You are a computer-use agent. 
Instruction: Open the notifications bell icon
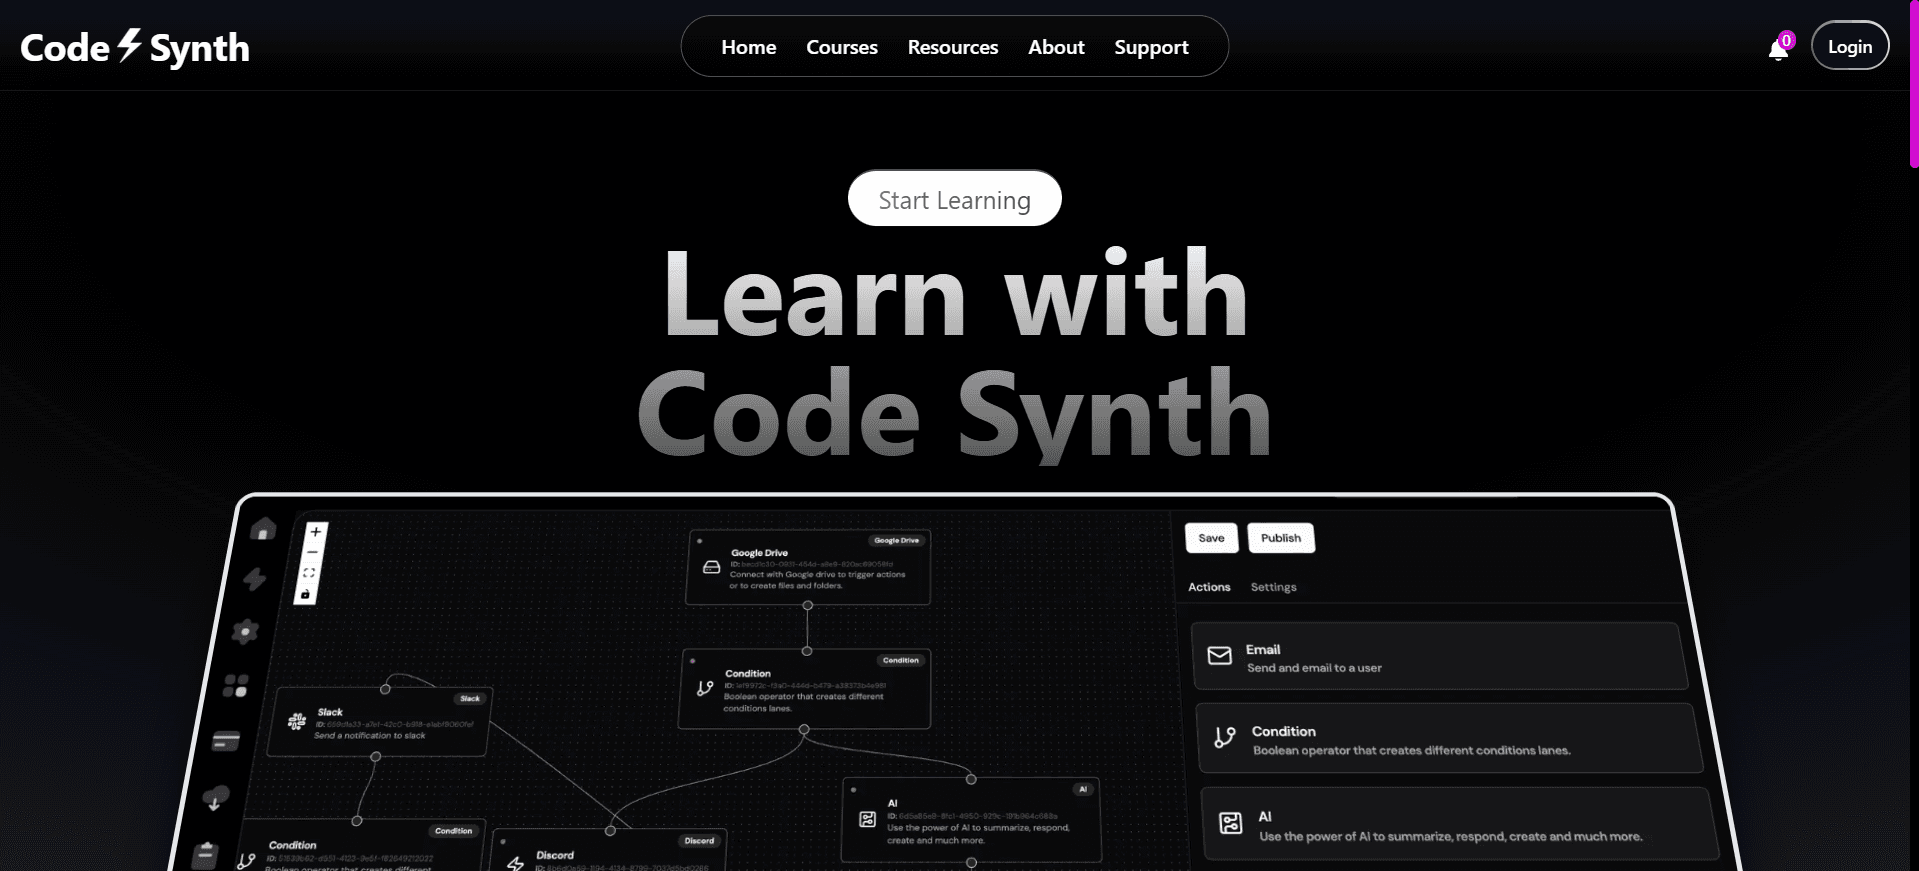tap(1778, 49)
